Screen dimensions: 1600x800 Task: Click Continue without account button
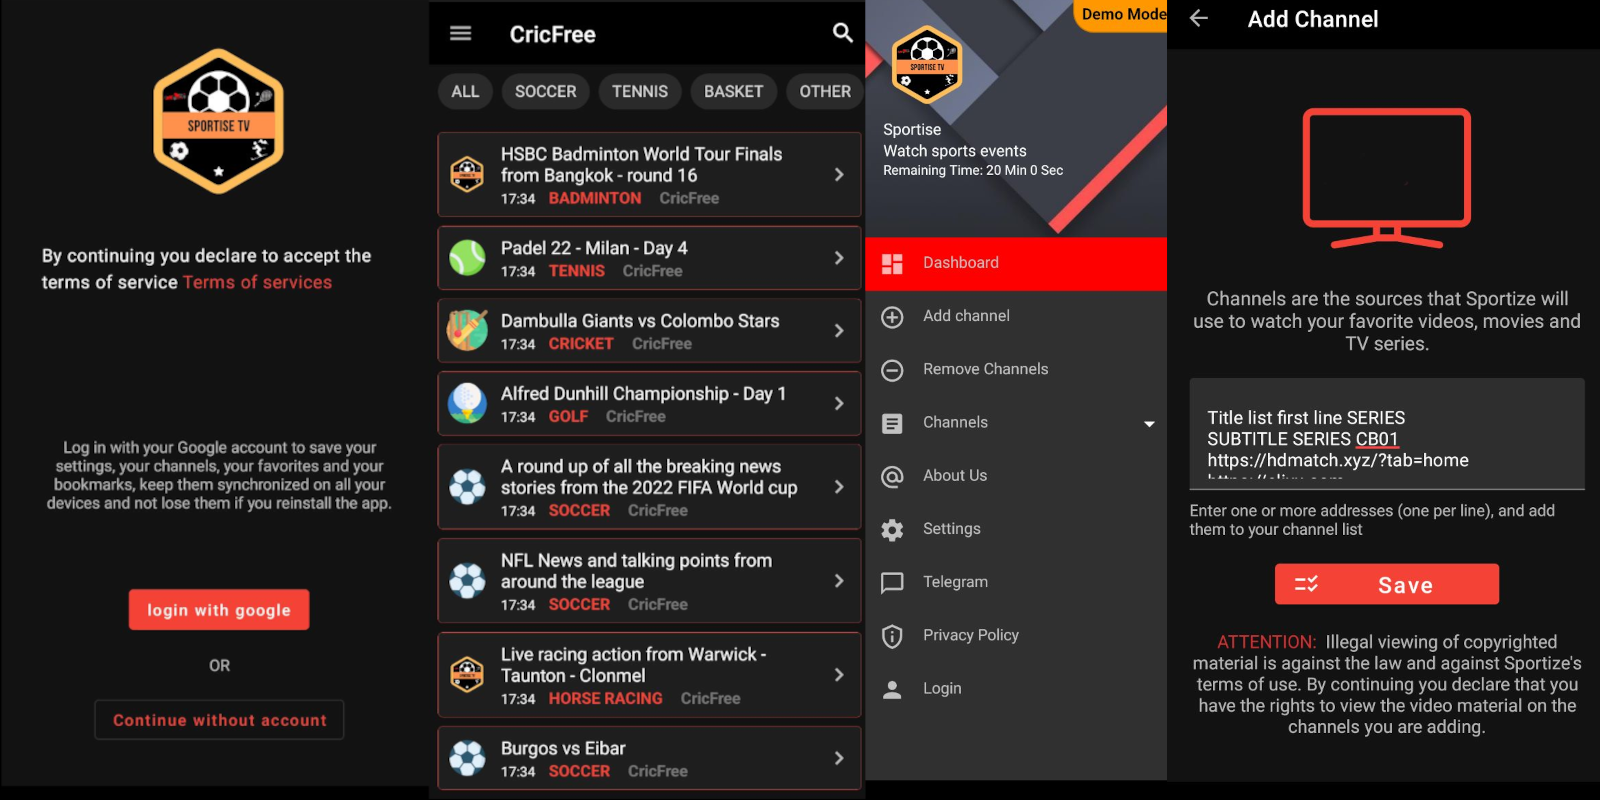219,720
